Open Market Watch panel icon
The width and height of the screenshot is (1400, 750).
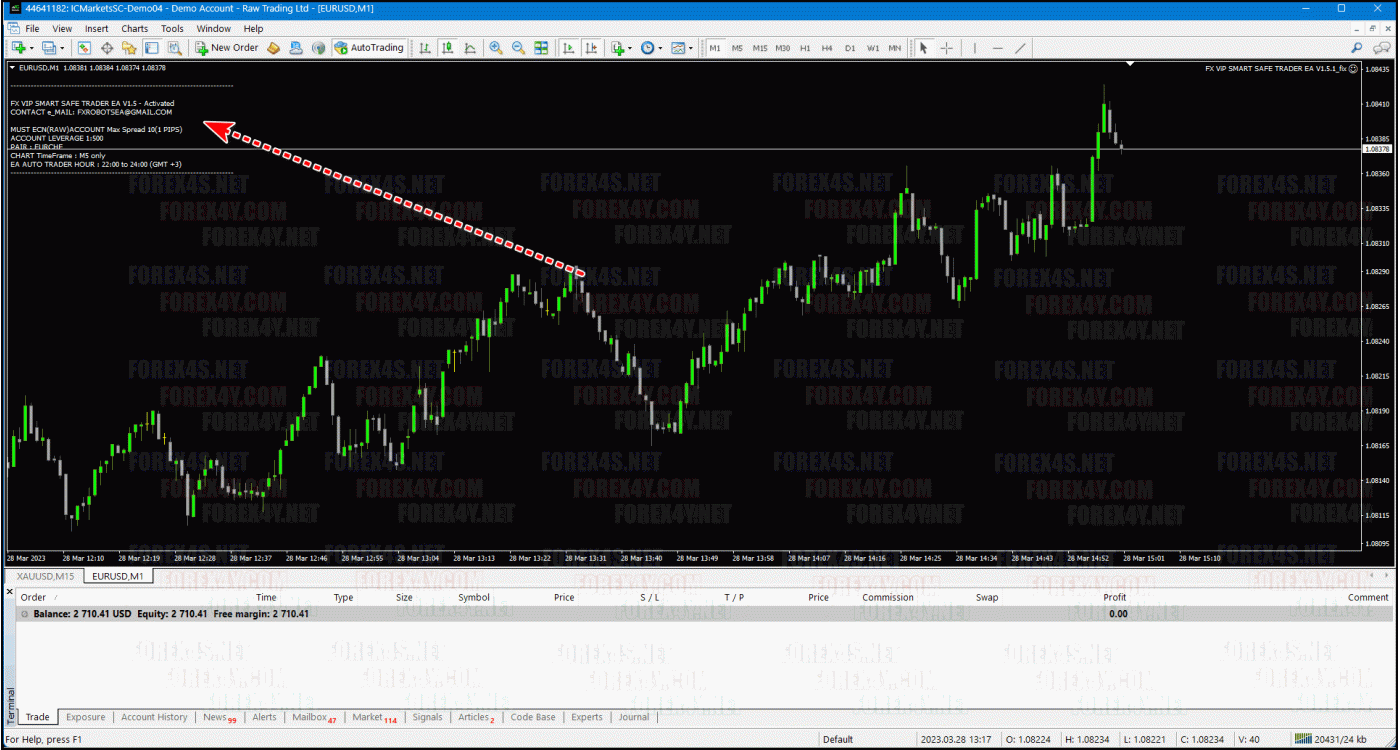(84, 48)
